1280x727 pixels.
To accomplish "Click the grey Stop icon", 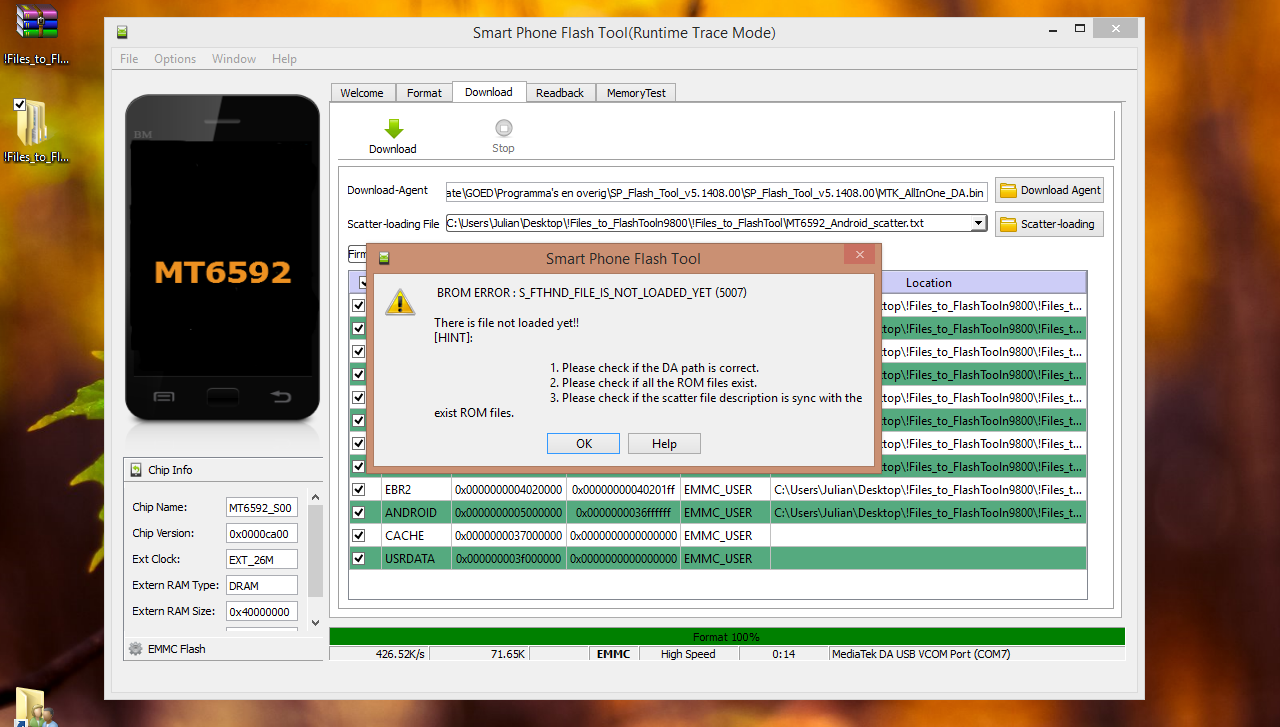I will pos(504,128).
